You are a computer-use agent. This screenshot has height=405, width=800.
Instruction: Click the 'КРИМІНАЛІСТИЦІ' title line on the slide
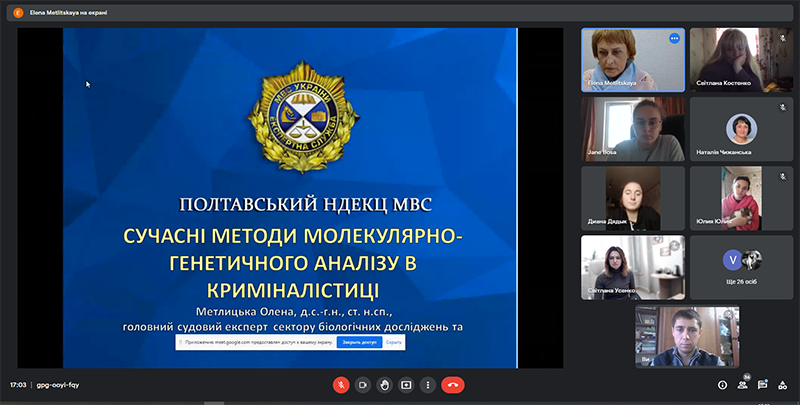[293, 290]
